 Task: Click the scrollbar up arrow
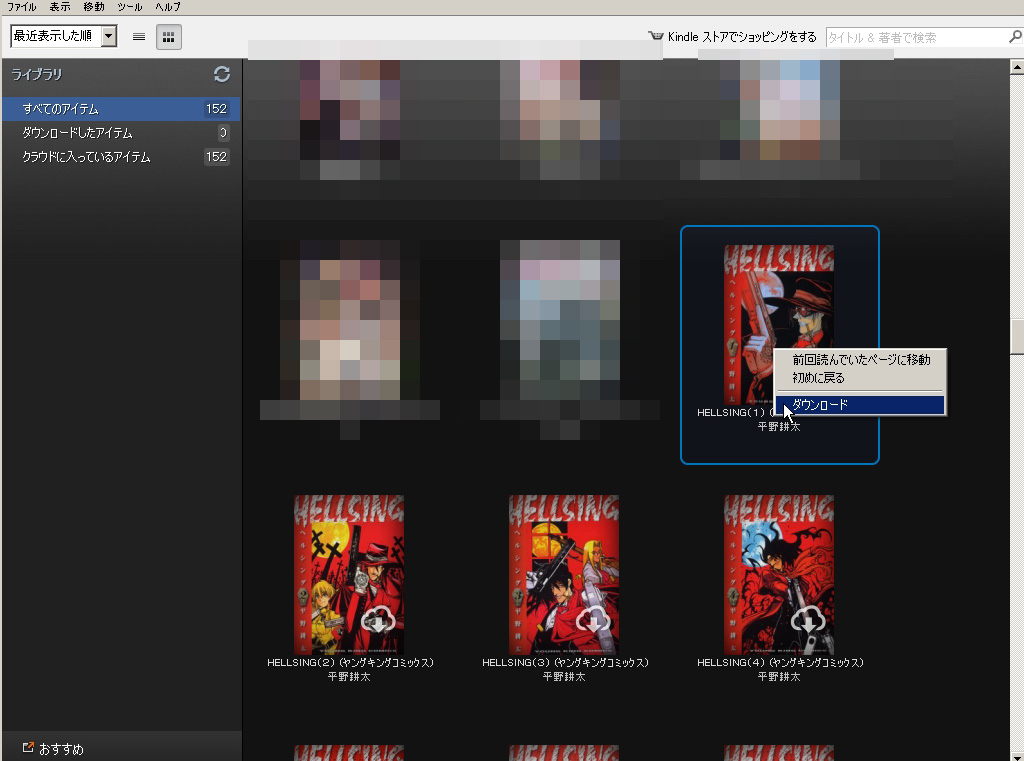(1017, 66)
